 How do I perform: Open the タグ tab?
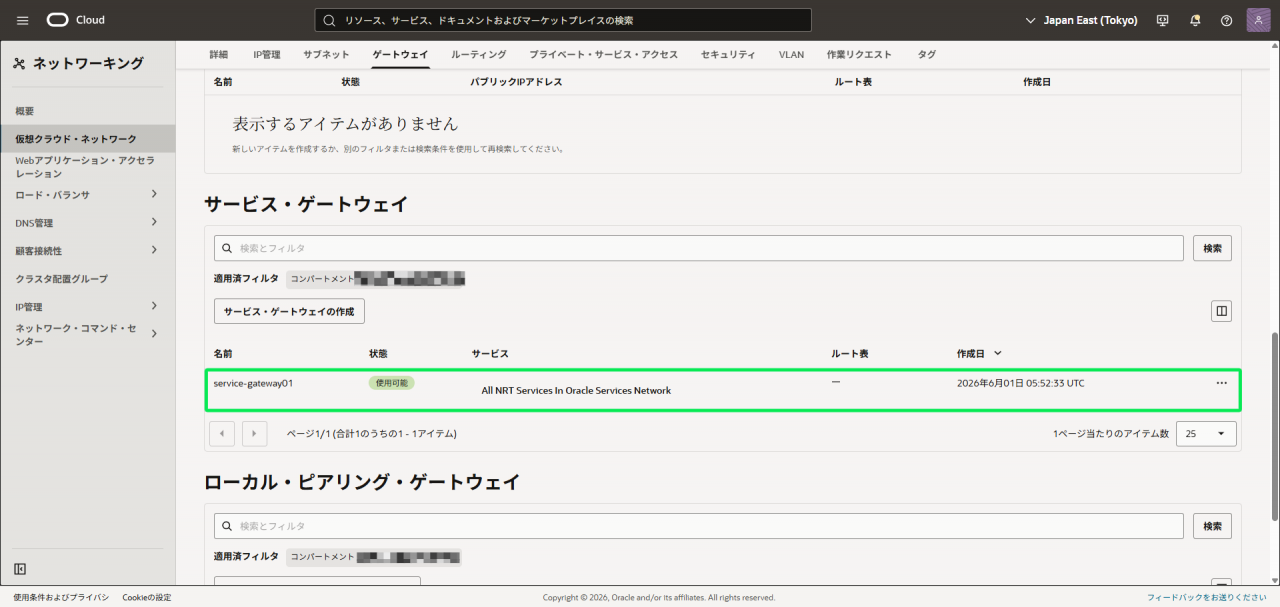click(927, 54)
